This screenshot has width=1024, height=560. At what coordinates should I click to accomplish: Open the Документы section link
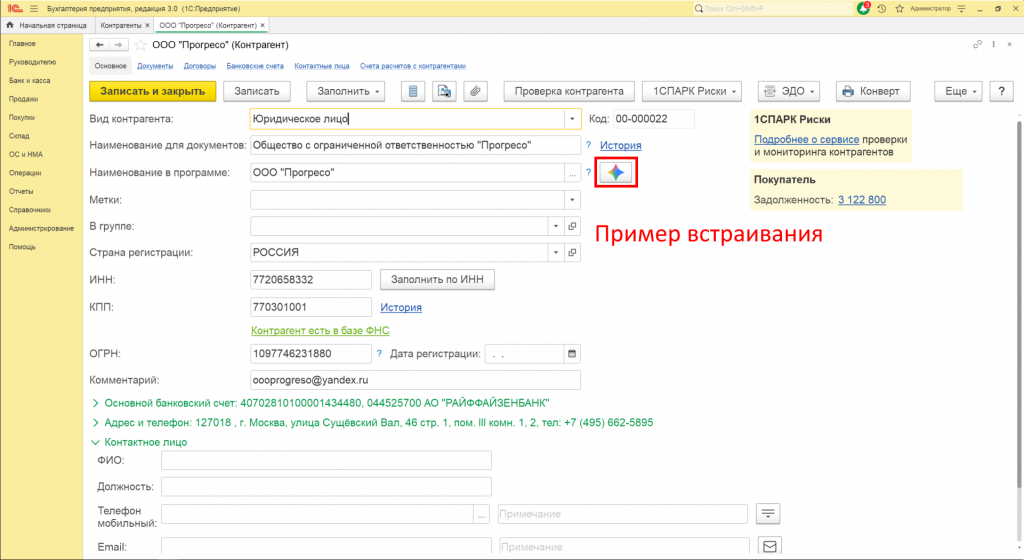pos(155,66)
